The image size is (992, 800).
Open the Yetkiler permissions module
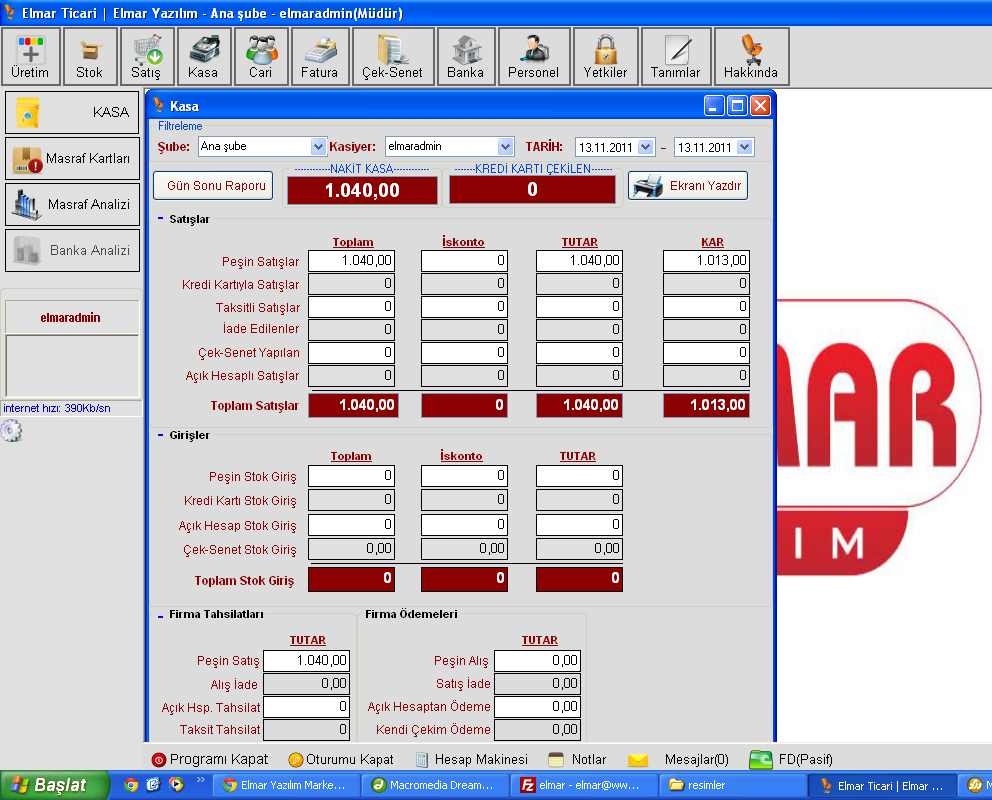[x=605, y=56]
